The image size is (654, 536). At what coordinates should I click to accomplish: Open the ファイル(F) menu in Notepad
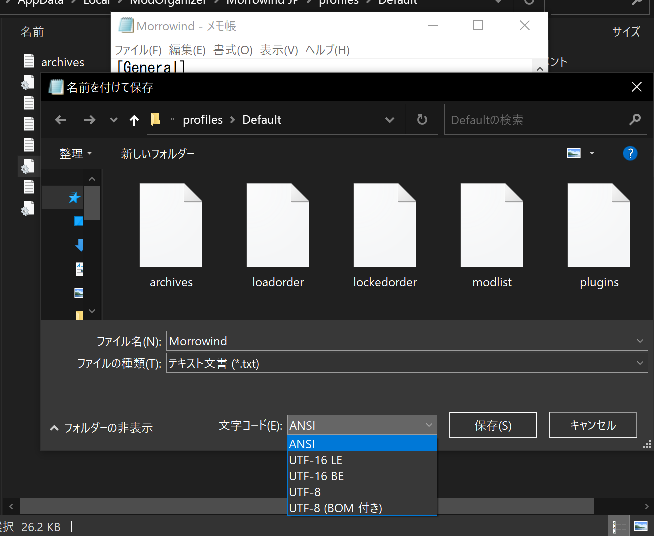pos(138,50)
